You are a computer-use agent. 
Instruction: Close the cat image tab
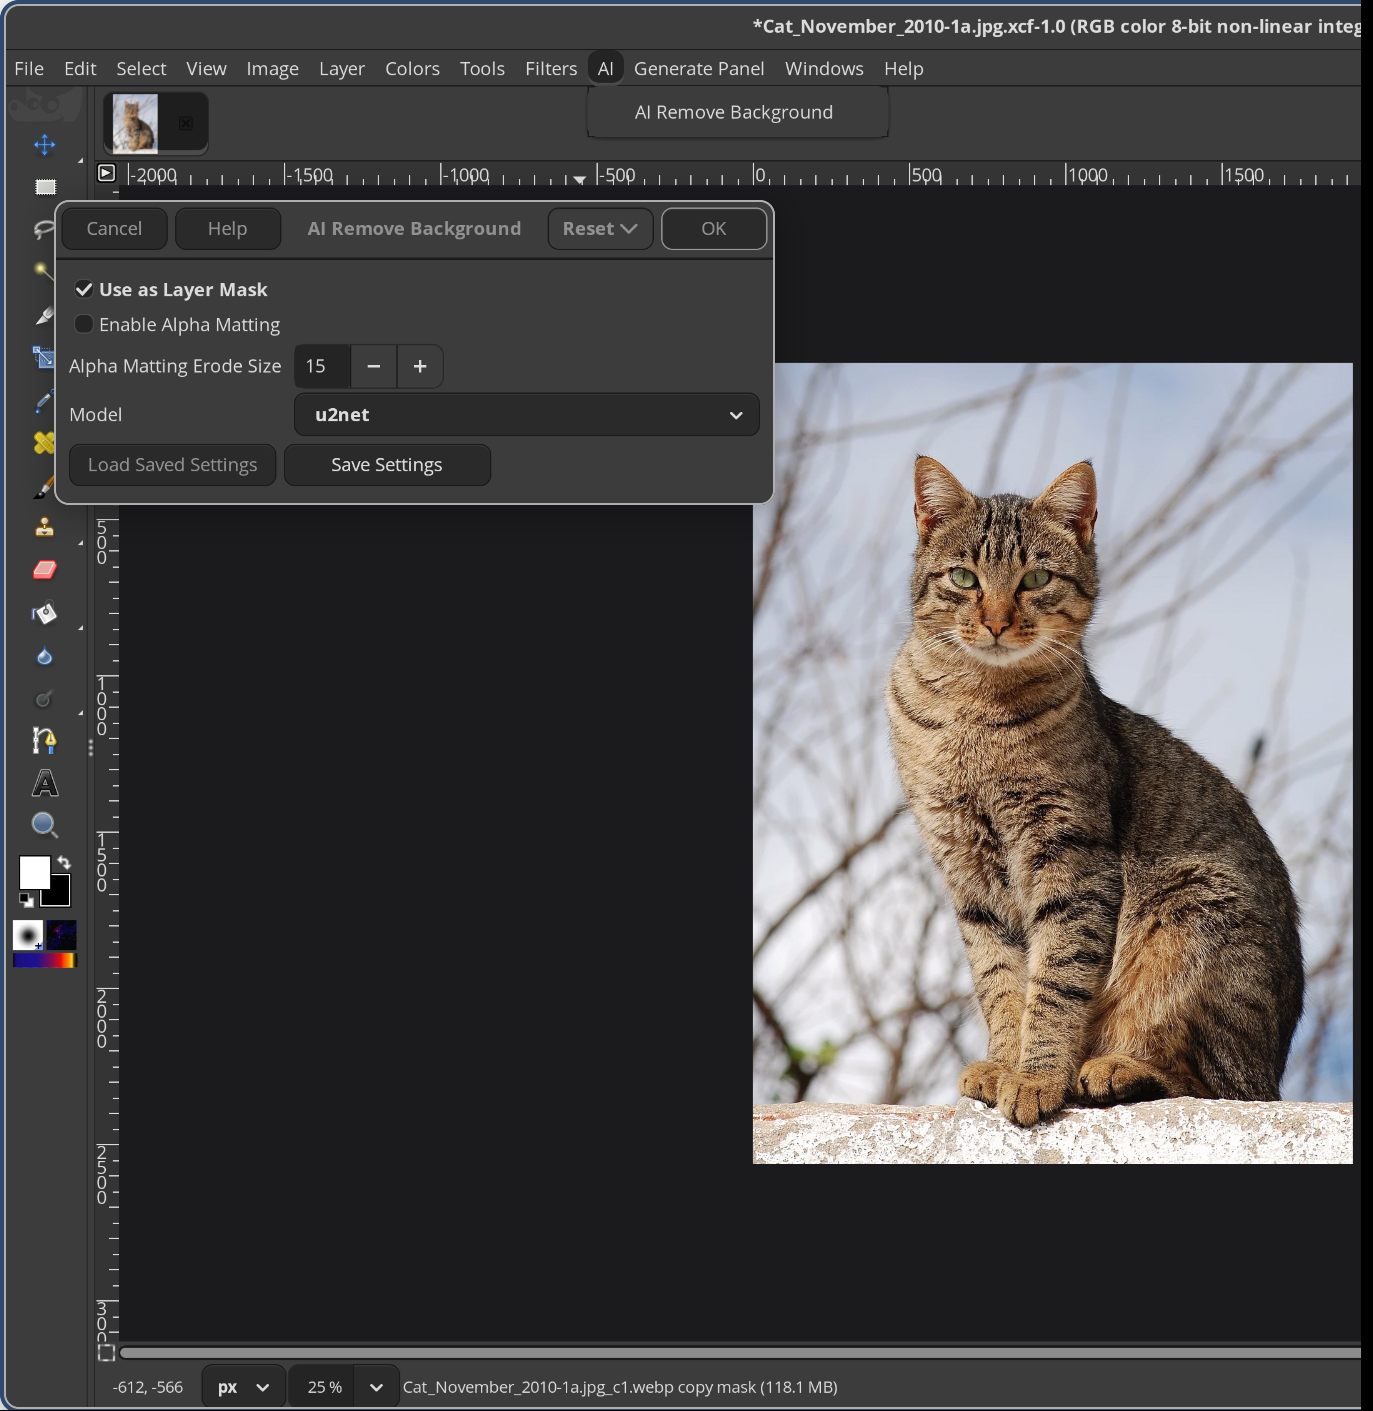[185, 123]
